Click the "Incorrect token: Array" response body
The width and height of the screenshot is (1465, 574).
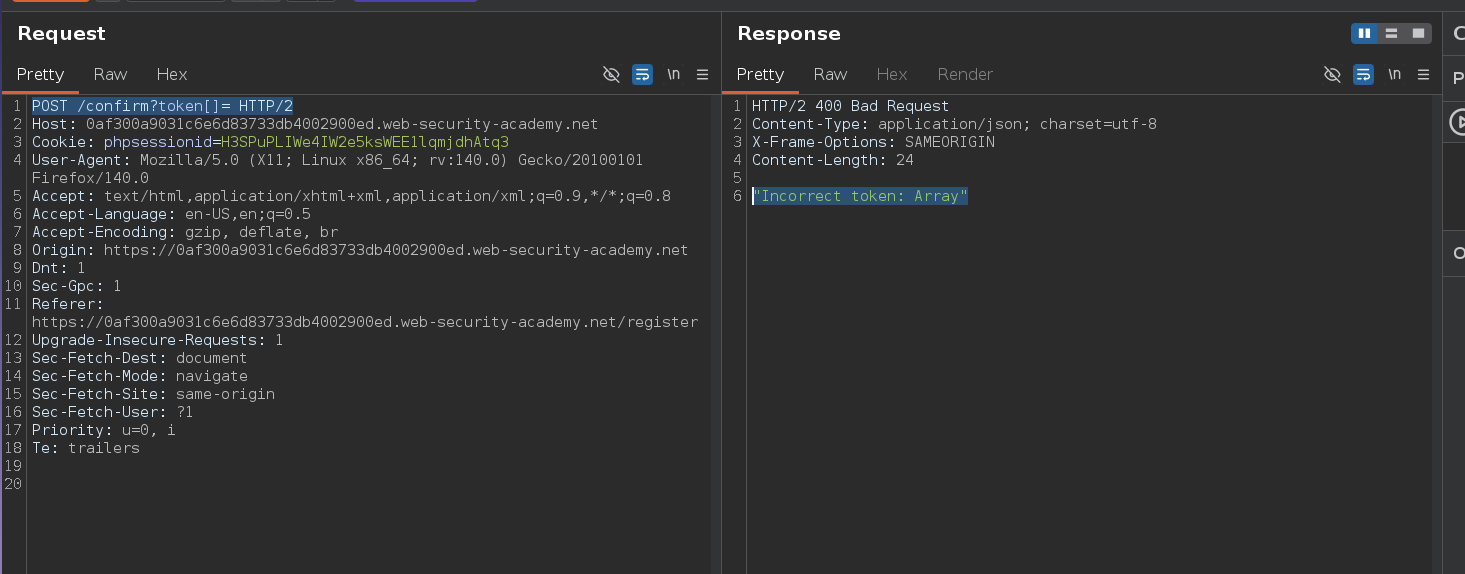coord(860,196)
